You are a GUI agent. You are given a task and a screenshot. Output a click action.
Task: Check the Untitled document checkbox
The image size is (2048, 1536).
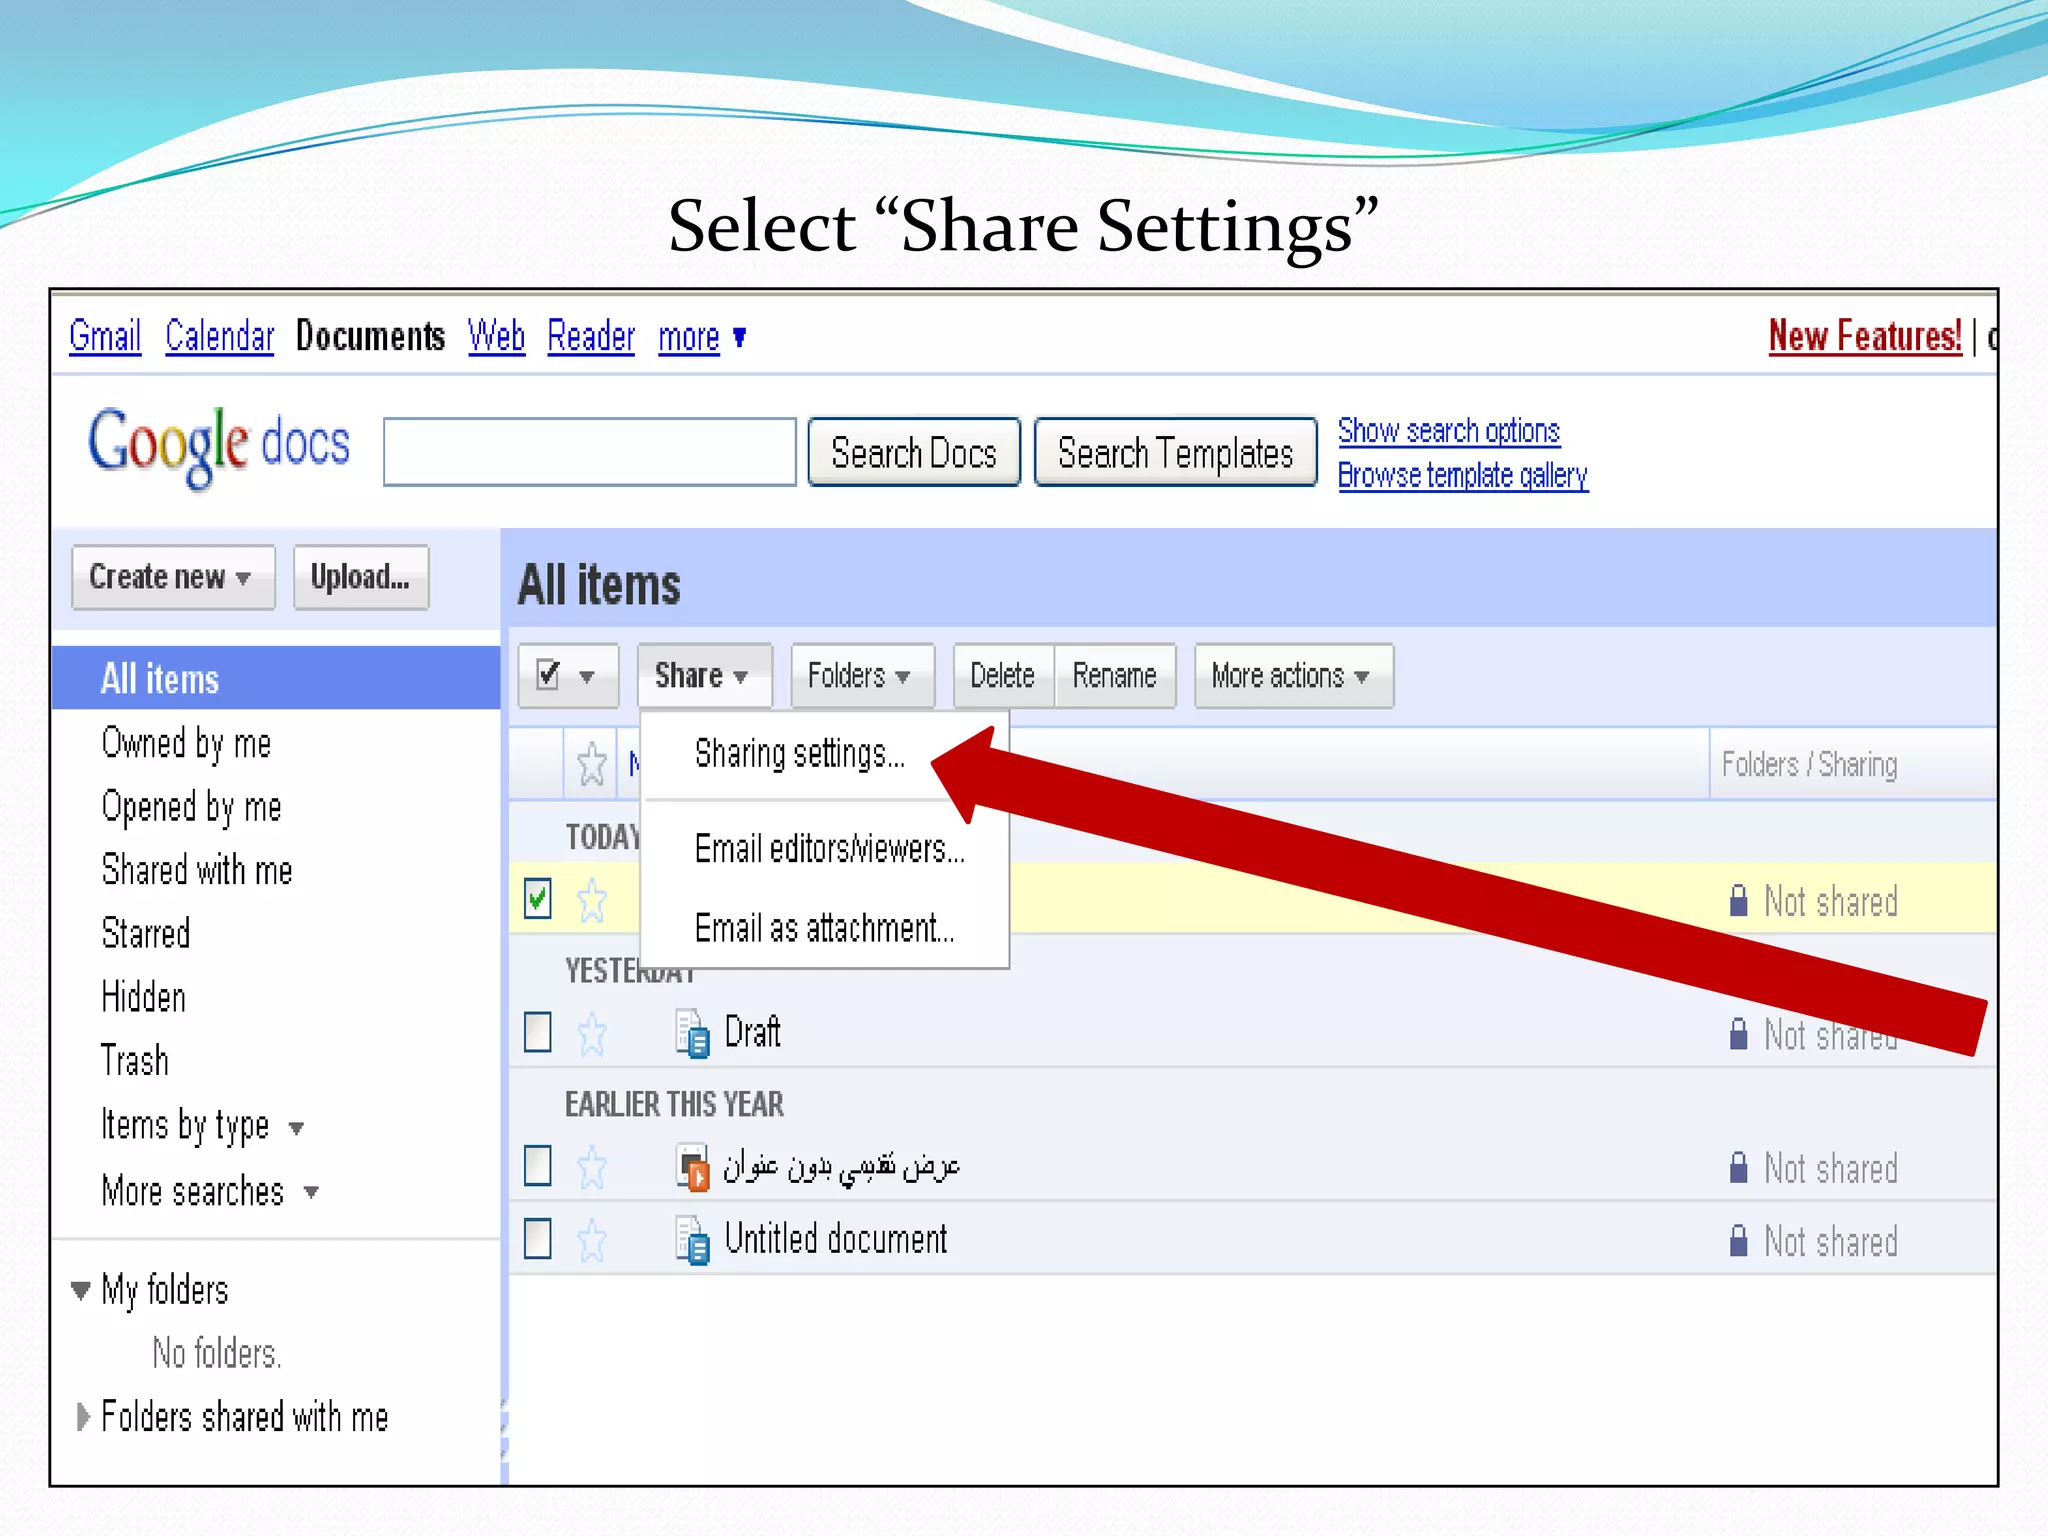[538, 1239]
